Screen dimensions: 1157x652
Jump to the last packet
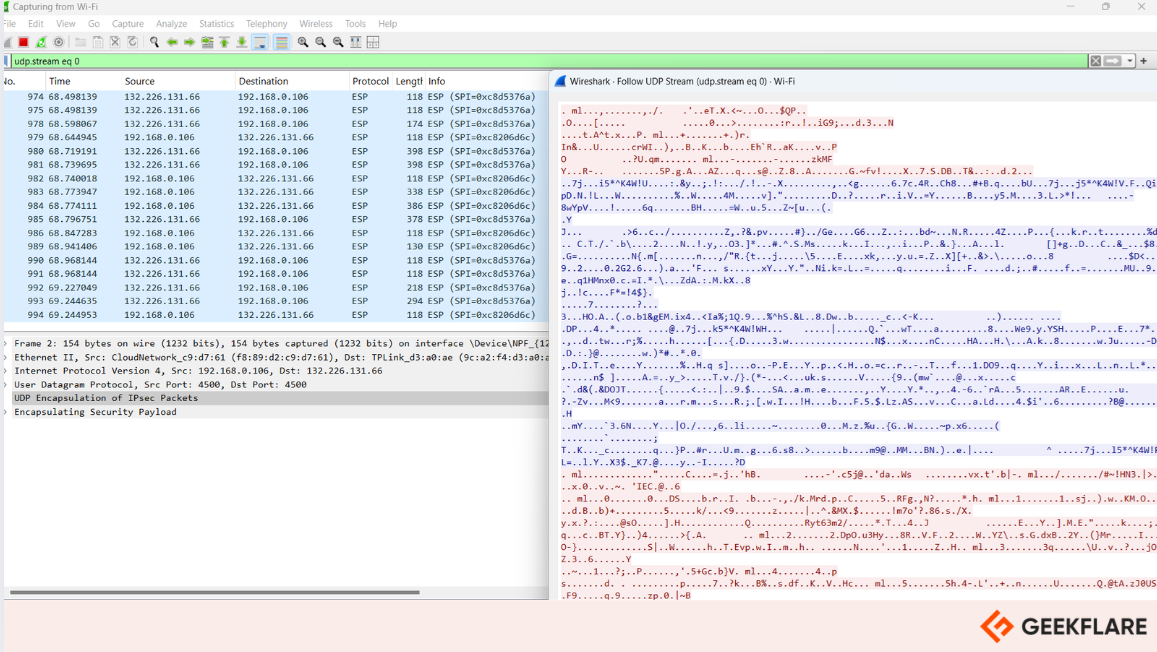pos(242,42)
